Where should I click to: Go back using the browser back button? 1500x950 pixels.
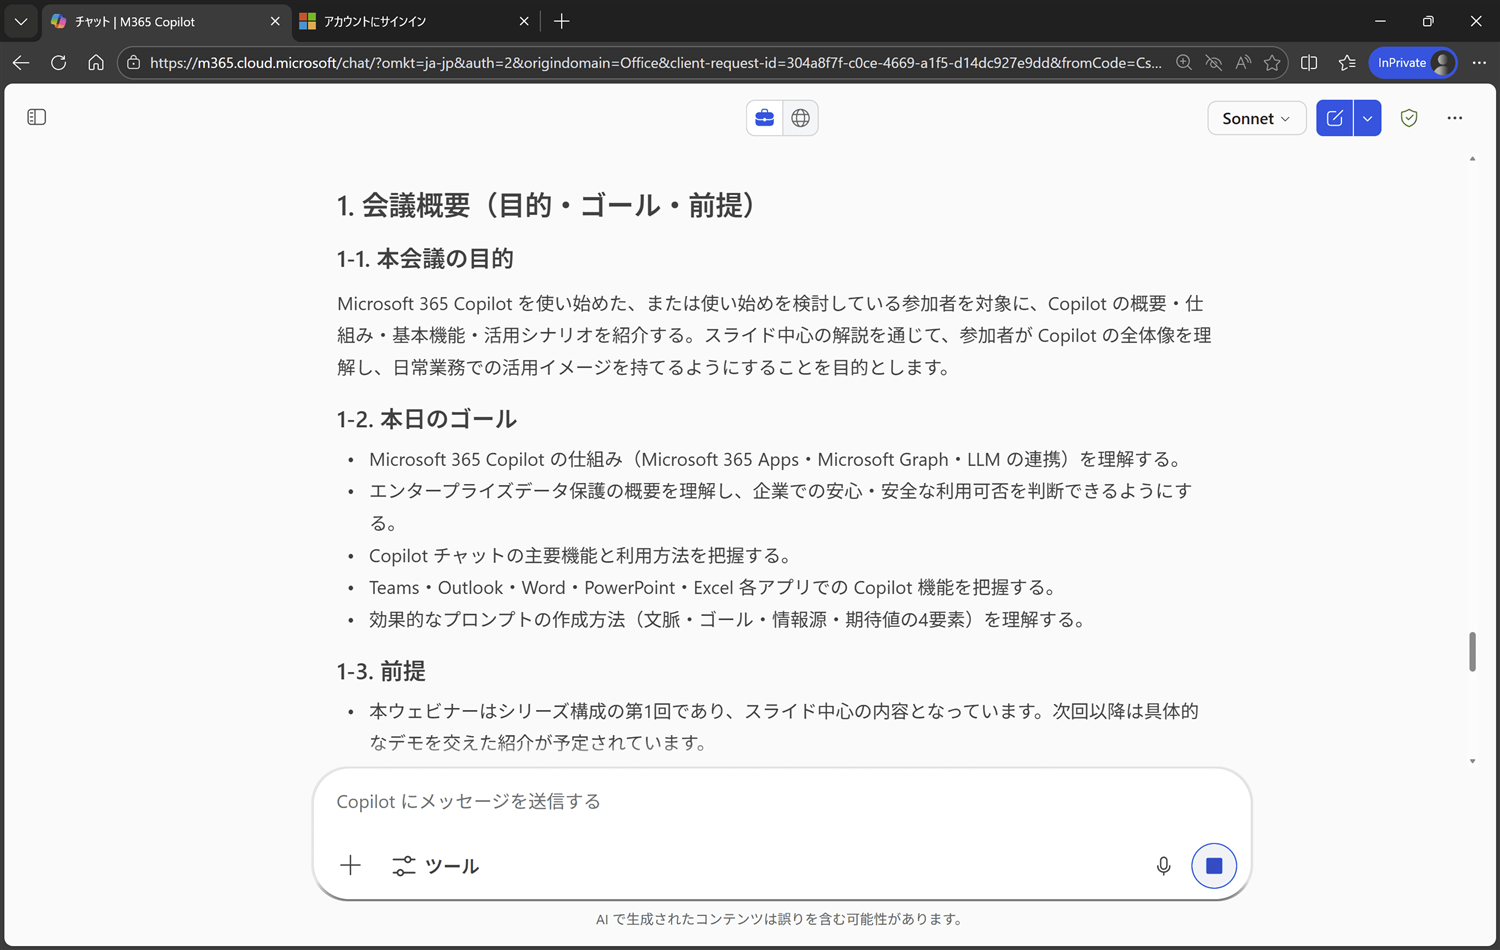(x=21, y=62)
